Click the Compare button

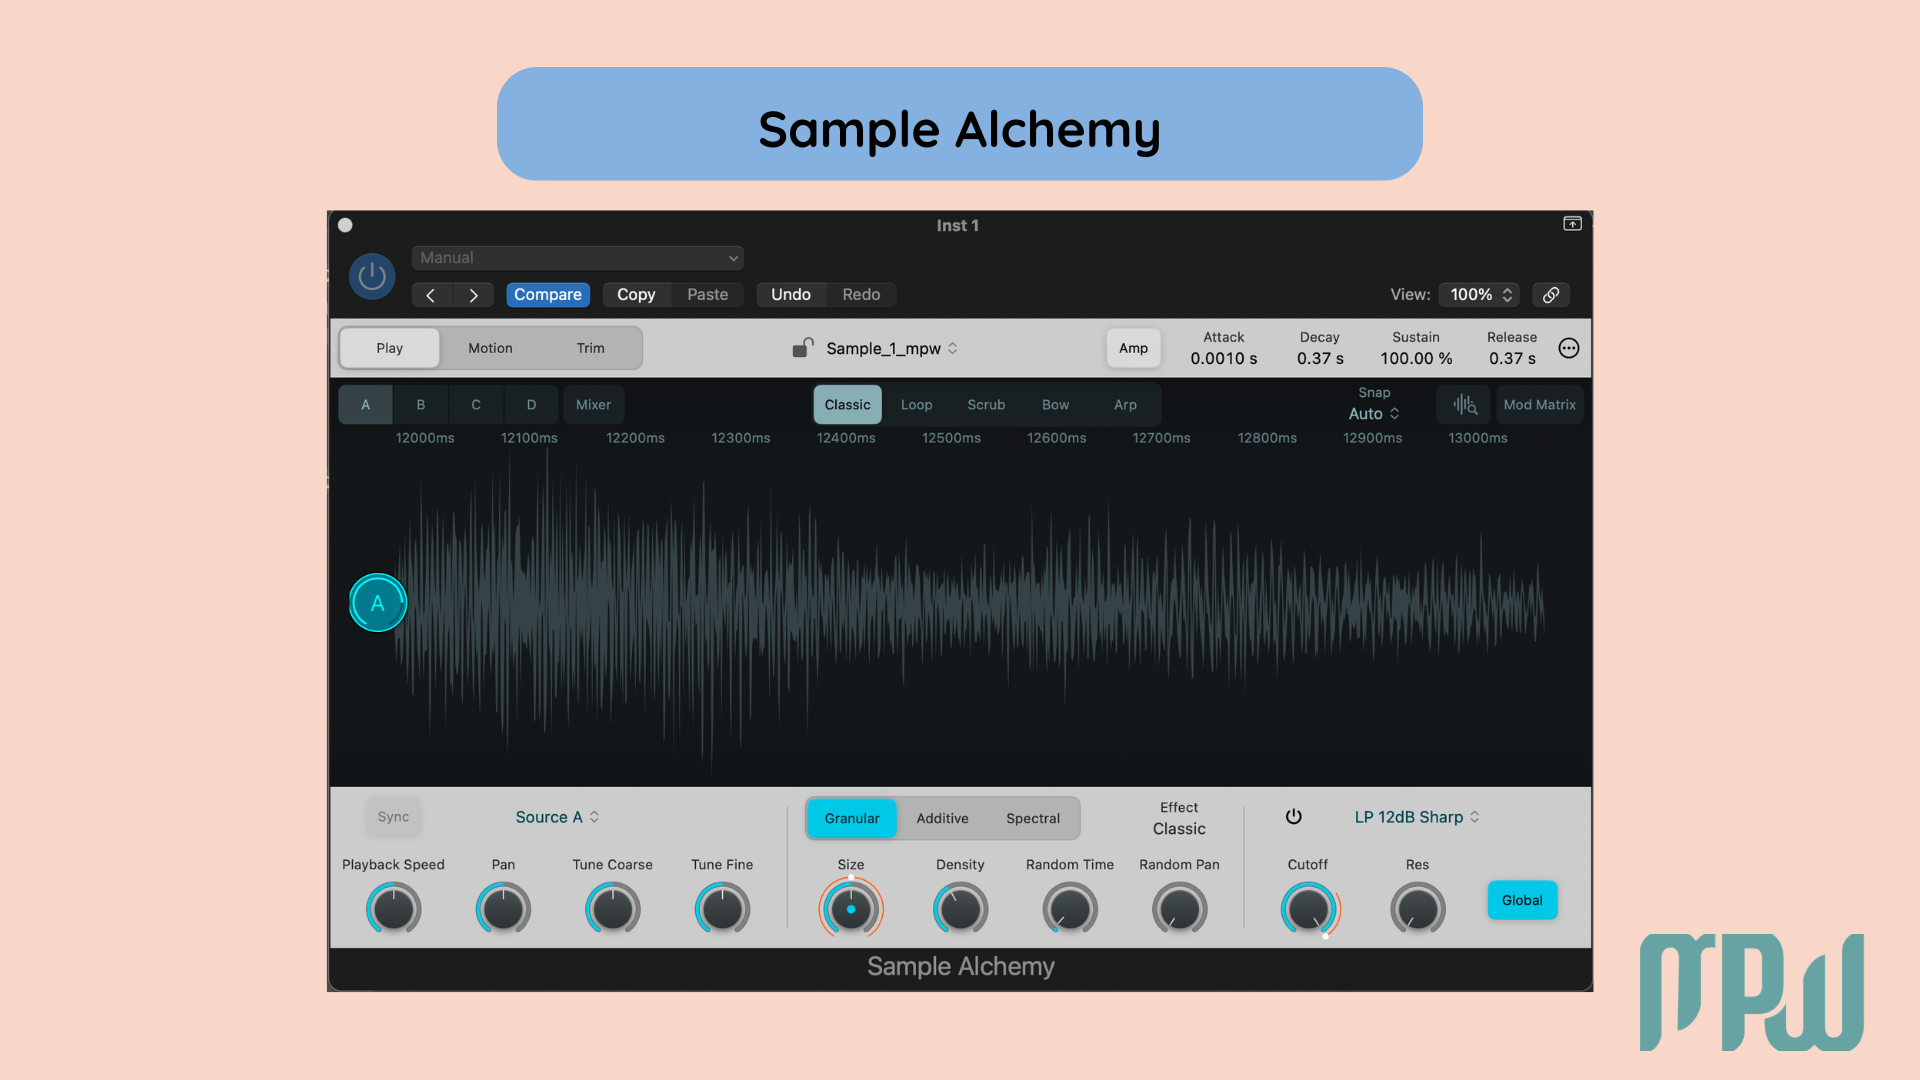coord(547,294)
